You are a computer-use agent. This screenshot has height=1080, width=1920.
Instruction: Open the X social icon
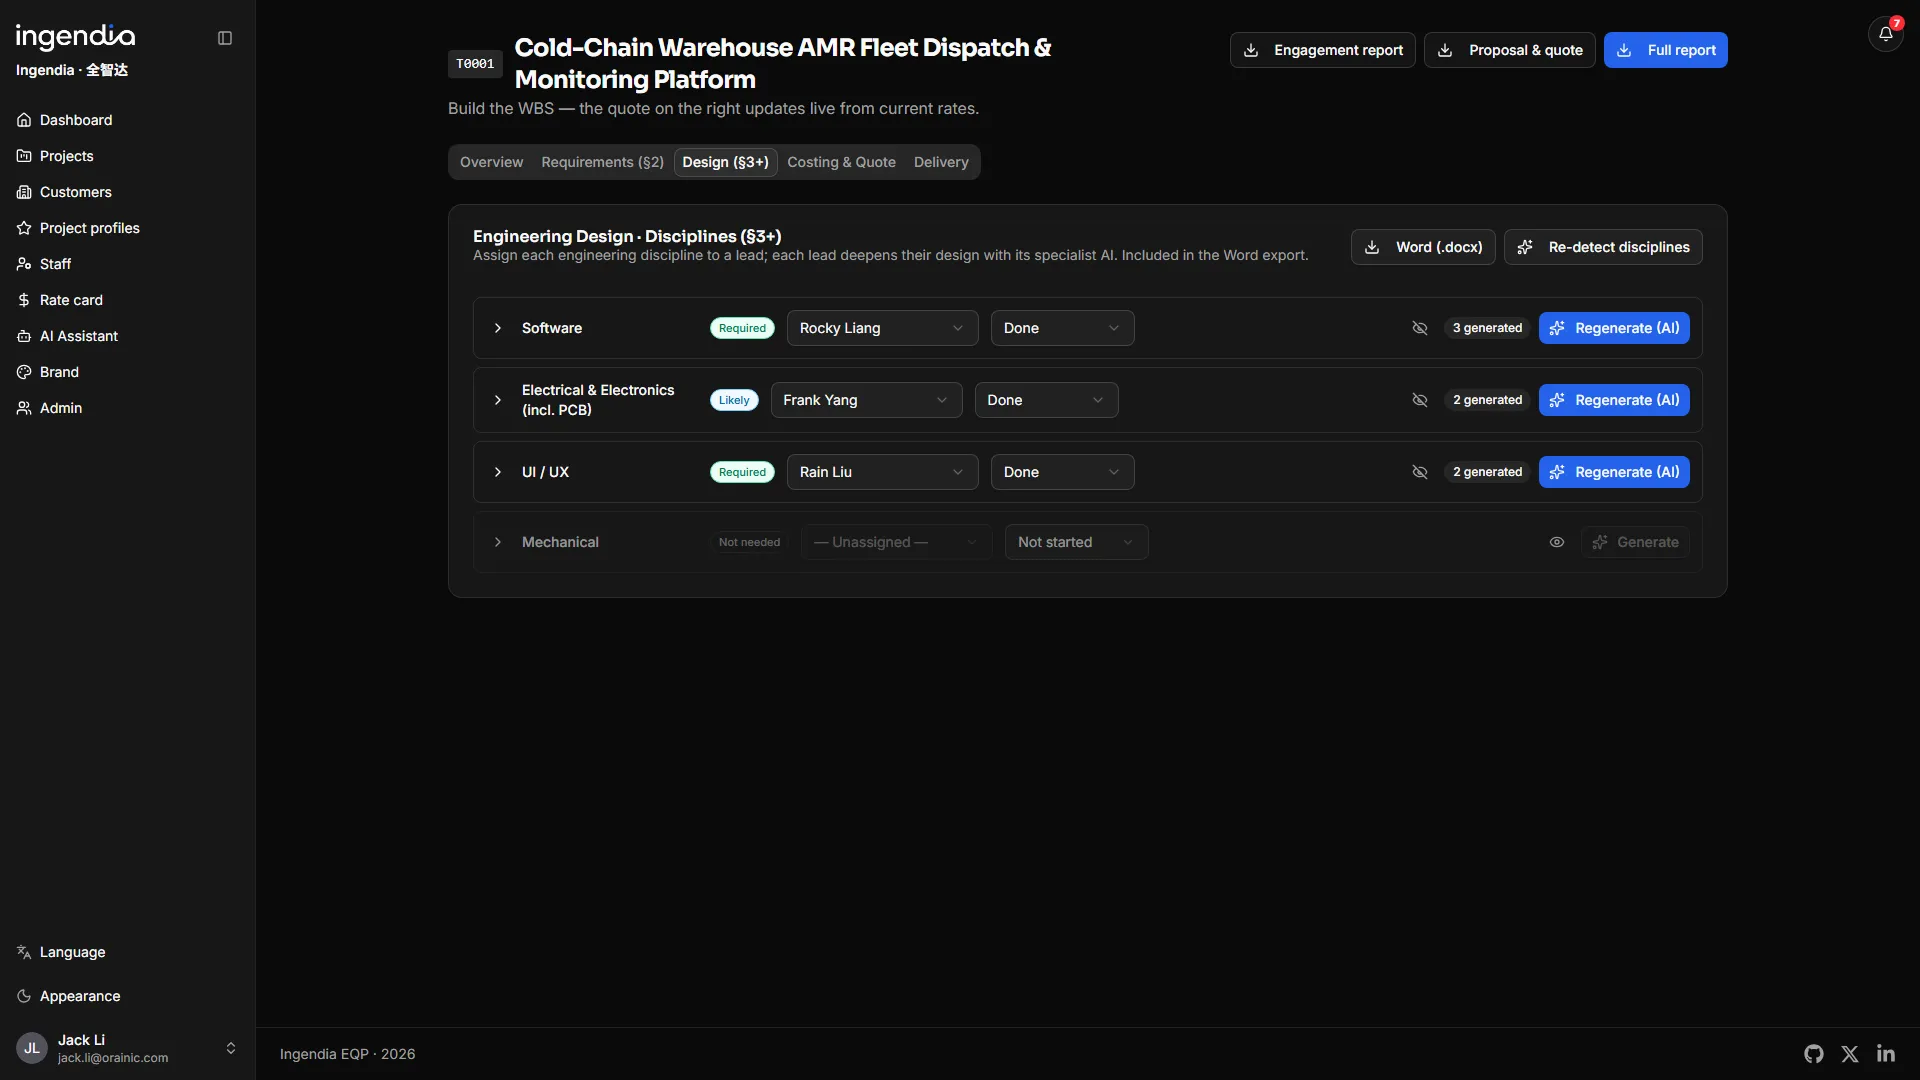(1850, 1054)
